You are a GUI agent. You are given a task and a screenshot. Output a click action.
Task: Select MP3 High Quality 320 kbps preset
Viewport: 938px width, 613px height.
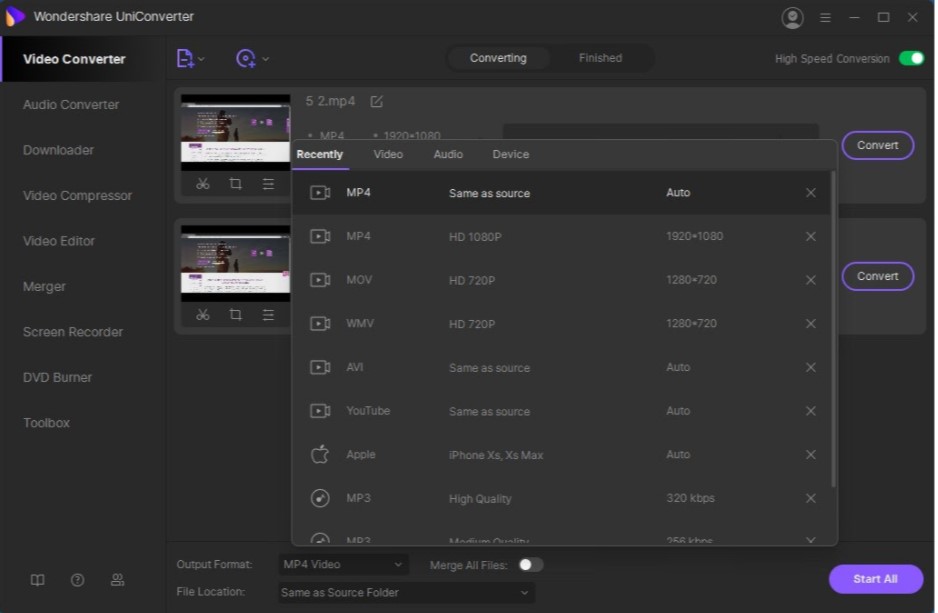tap(561, 498)
